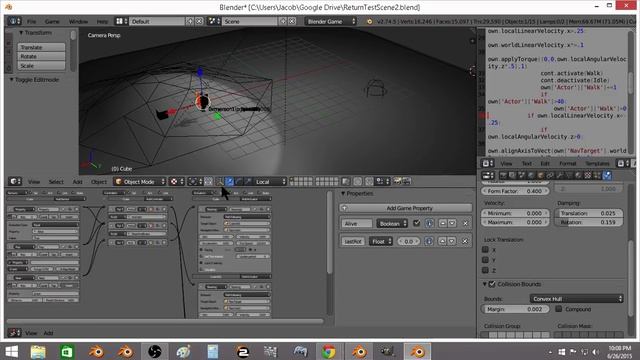The width and height of the screenshot is (640, 360).
Task: Remove the Alive game property
Action: [x=465, y=224]
